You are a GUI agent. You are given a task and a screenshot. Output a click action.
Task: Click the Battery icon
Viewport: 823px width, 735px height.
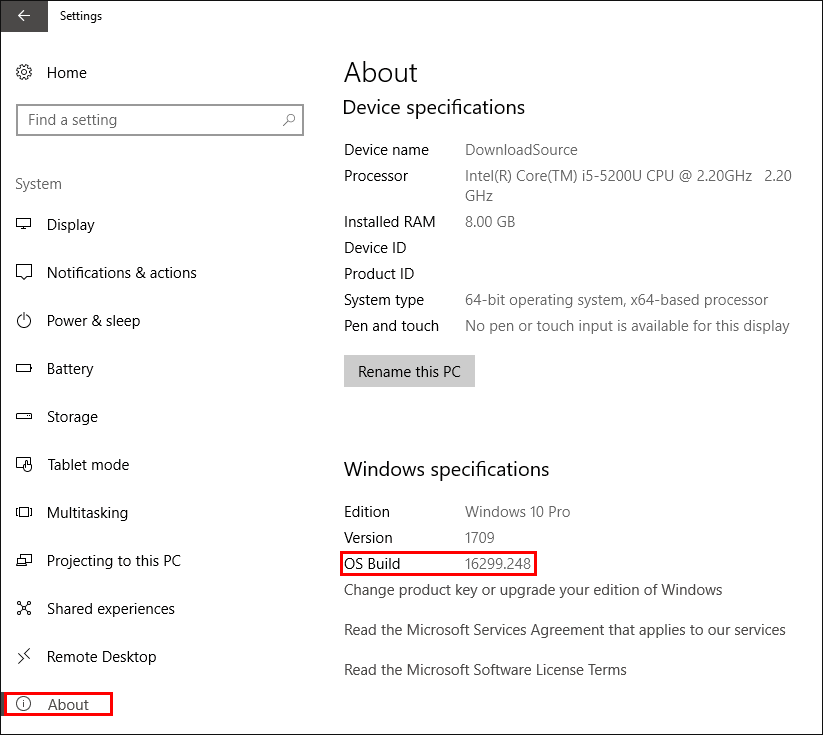click(x=24, y=368)
